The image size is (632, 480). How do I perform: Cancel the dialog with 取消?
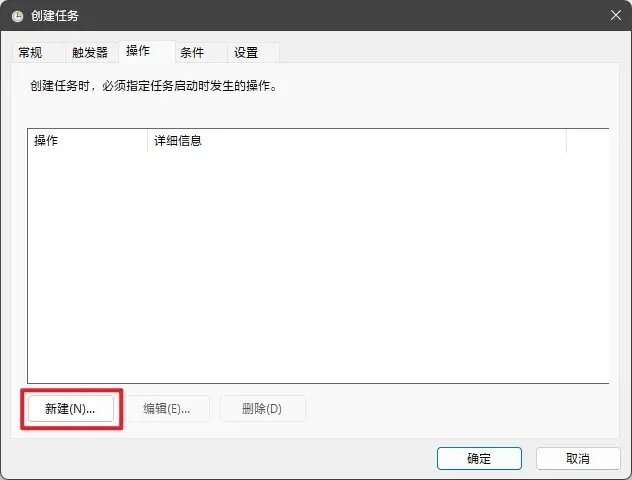coord(578,458)
